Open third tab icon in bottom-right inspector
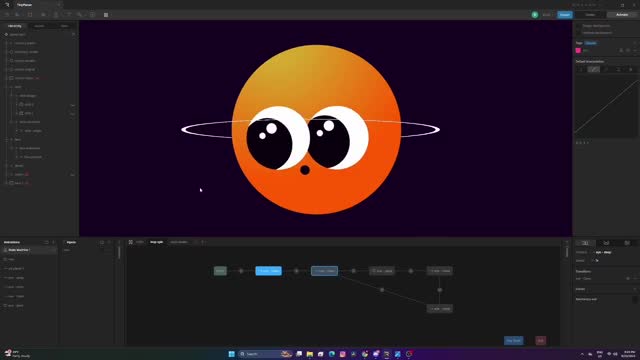 tap(627, 243)
